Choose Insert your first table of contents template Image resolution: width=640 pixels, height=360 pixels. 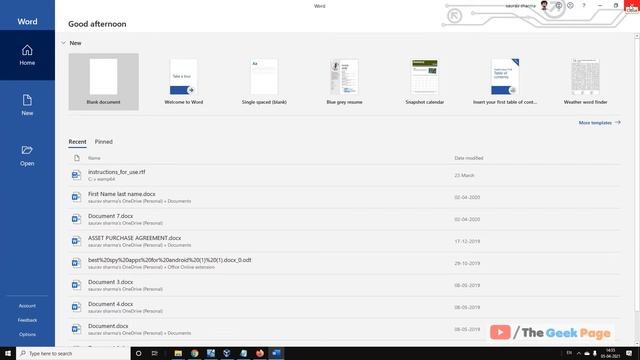505,82
